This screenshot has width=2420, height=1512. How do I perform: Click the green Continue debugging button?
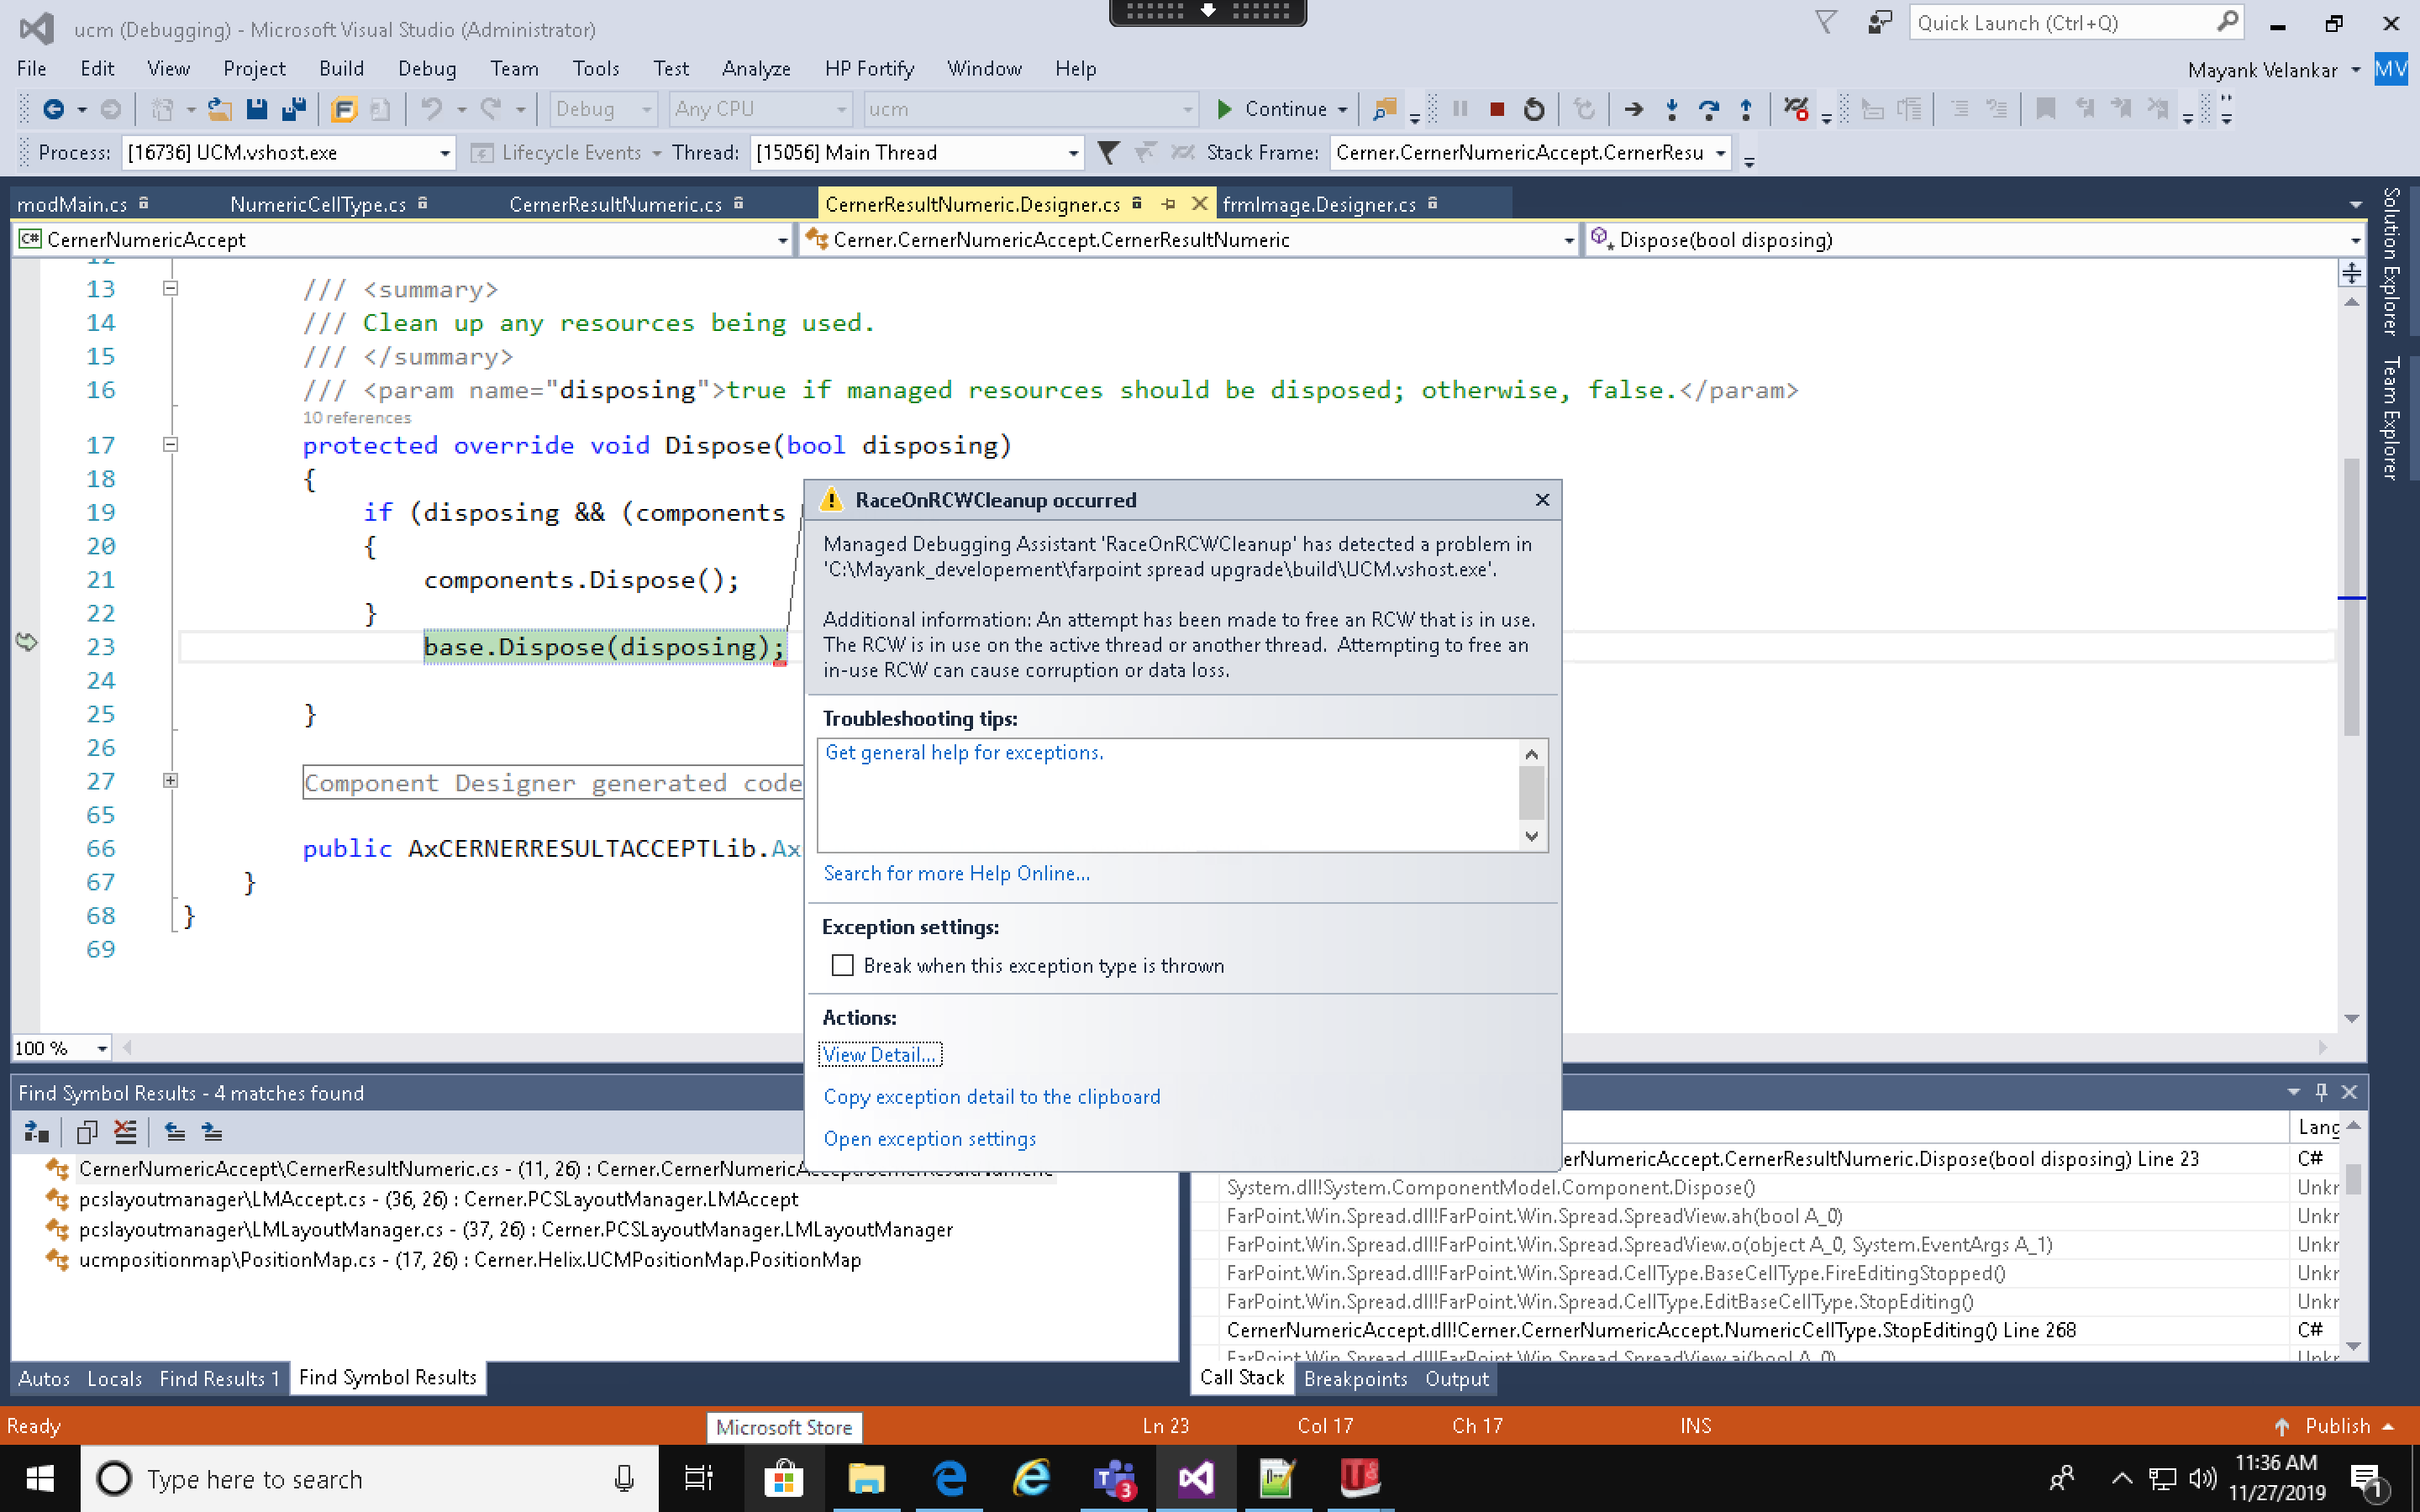(x=1271, y=109)
